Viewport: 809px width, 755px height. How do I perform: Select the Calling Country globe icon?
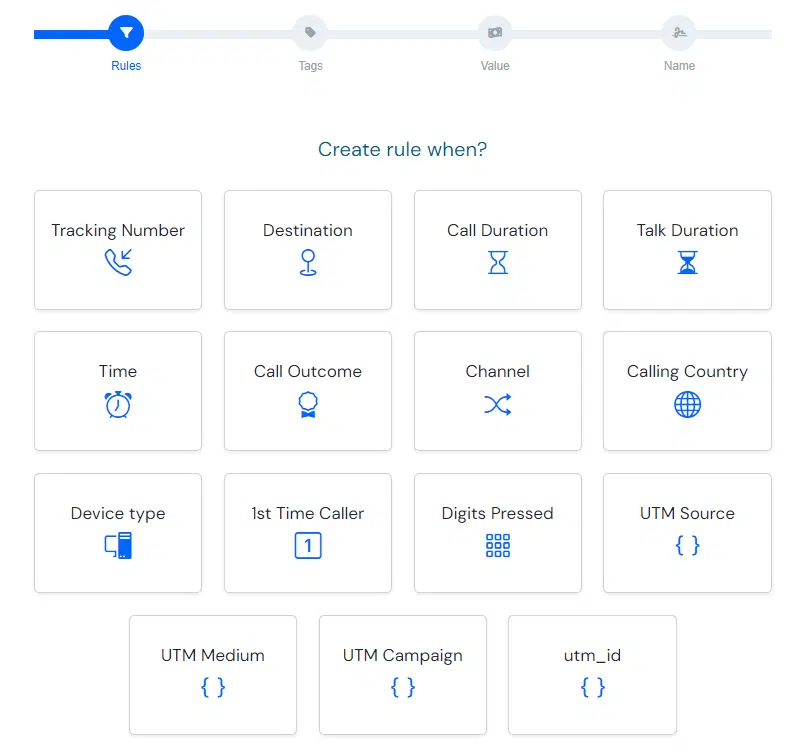(687, 405)
